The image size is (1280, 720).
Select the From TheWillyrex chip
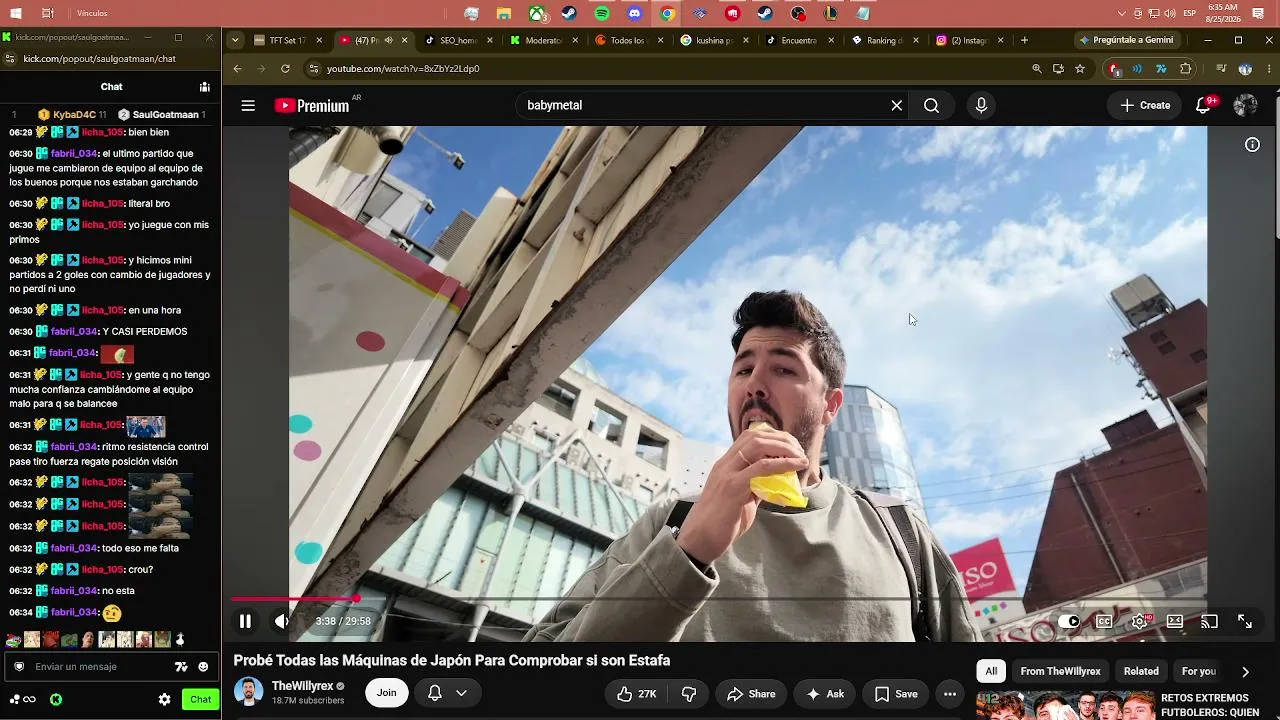click(x=1061, y=671)
